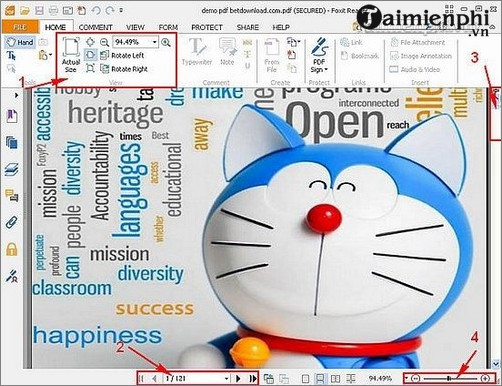Select Continuous page view mode
Image resolution: width=502 pixels, height=386 pixels.
[x=320, y=379]
